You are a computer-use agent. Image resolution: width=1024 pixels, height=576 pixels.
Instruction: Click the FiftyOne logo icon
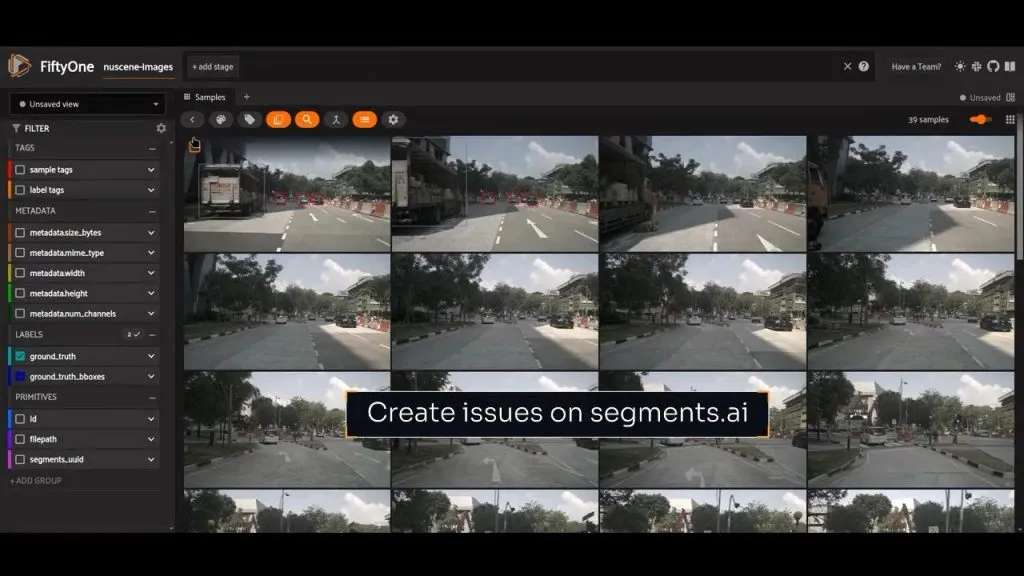pos(19,66)
